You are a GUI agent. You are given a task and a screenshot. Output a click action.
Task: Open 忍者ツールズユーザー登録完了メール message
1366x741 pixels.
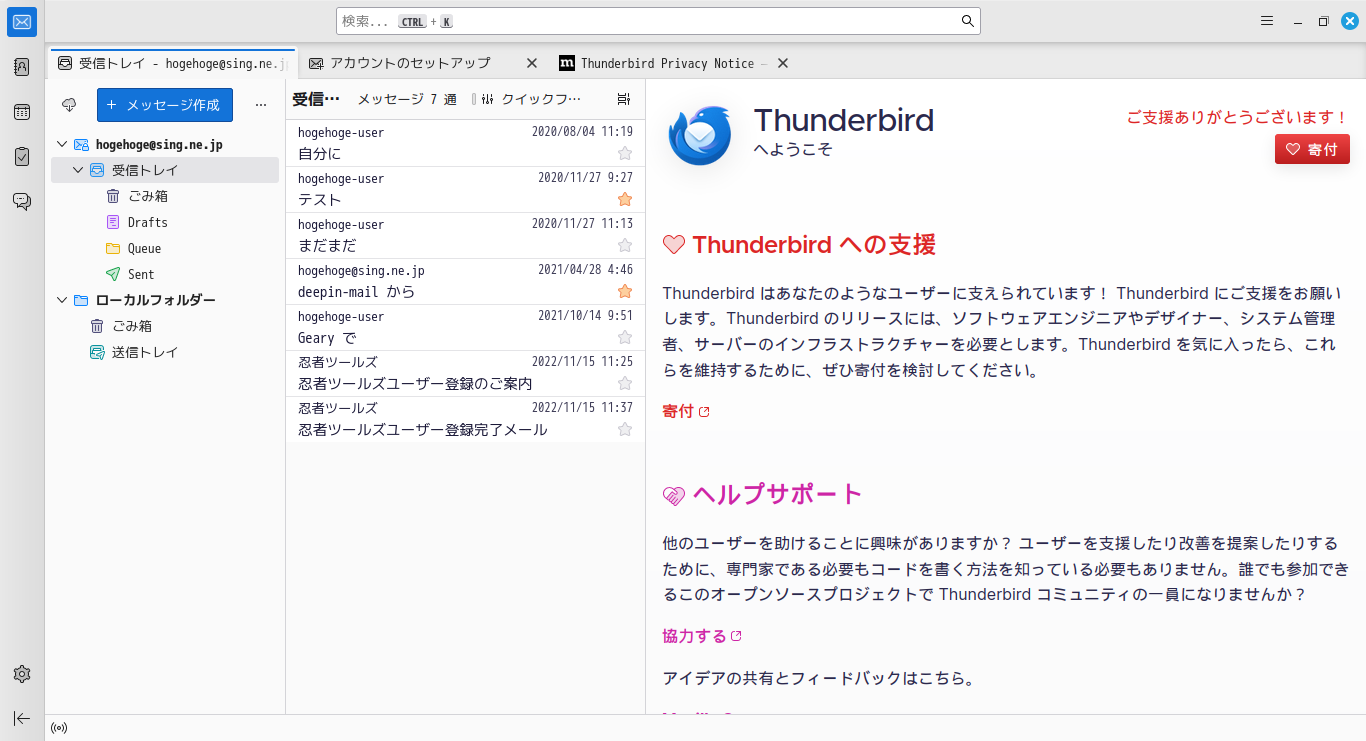tap(465, 420)
